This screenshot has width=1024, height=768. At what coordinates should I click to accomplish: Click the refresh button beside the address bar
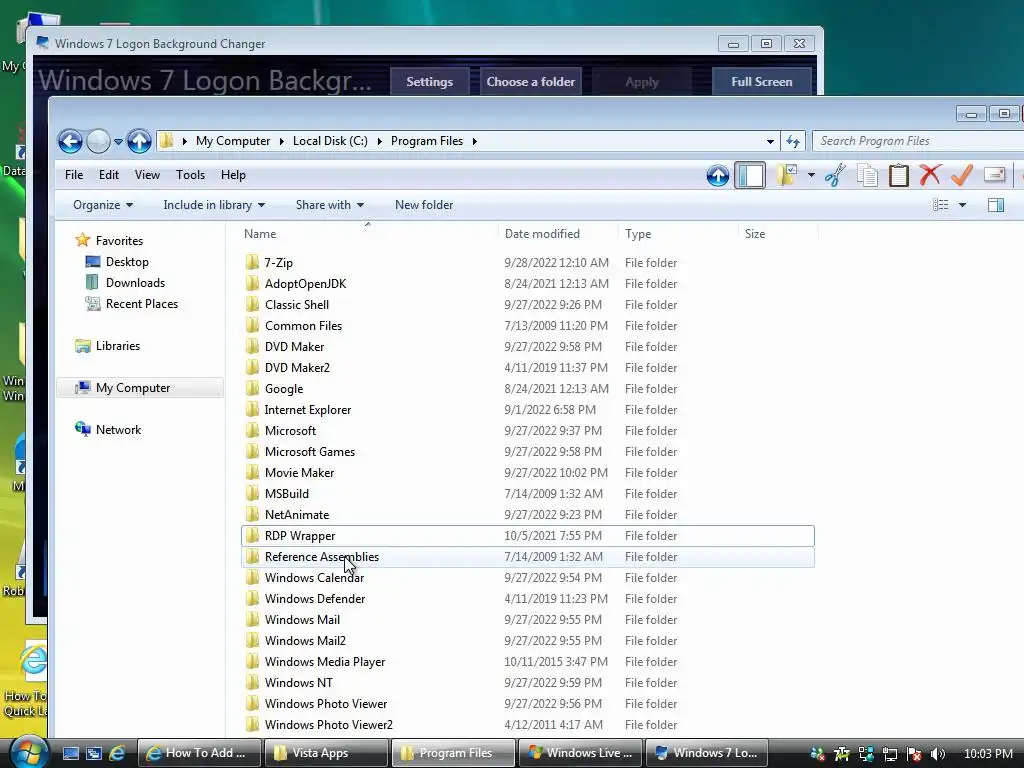point(793,141)
